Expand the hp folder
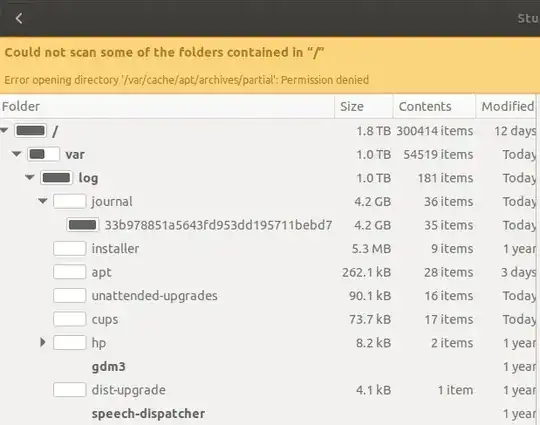Image resolution: width=540 pixels, height=425 pixels. (x=43, y=342)
